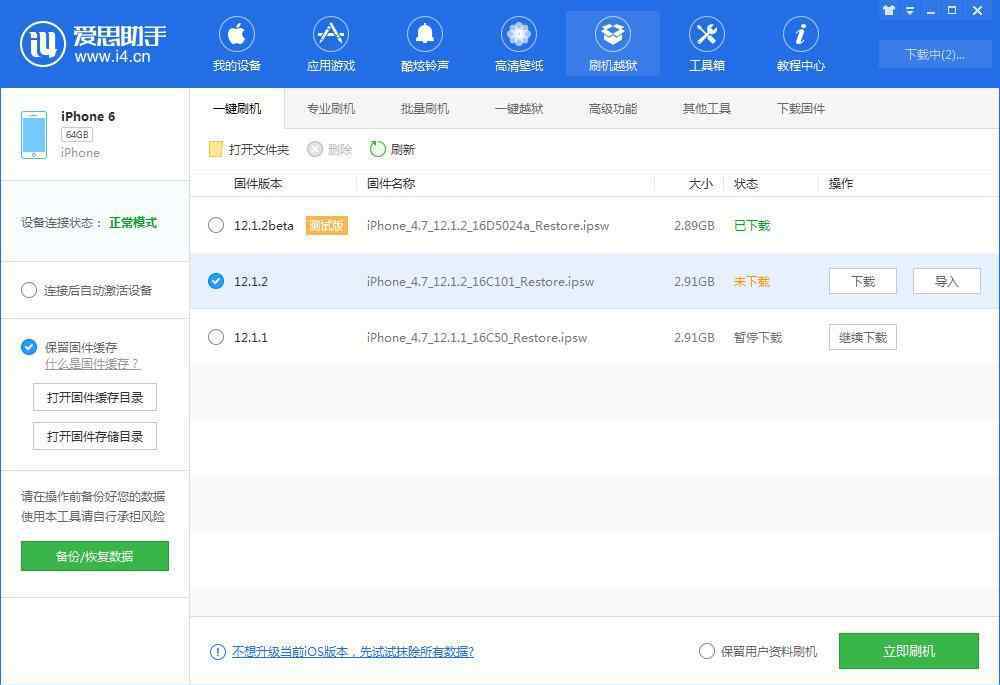
Task: Click green 备份/恢复数据 button
Action: click(x=95, y=556)
